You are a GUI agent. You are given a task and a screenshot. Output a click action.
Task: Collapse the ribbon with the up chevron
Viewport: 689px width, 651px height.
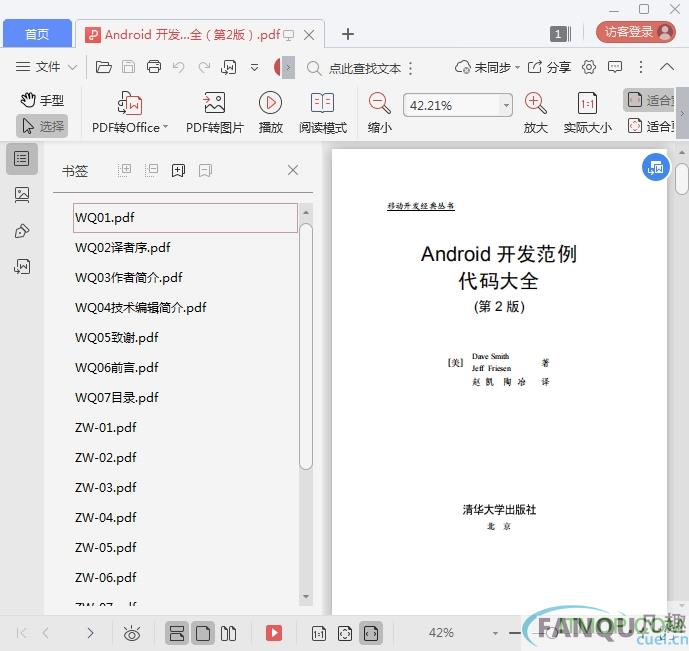coord(667,67)
